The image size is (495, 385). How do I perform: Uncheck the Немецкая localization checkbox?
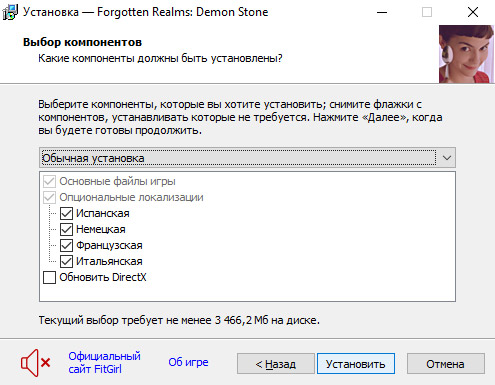click(66, 229)
